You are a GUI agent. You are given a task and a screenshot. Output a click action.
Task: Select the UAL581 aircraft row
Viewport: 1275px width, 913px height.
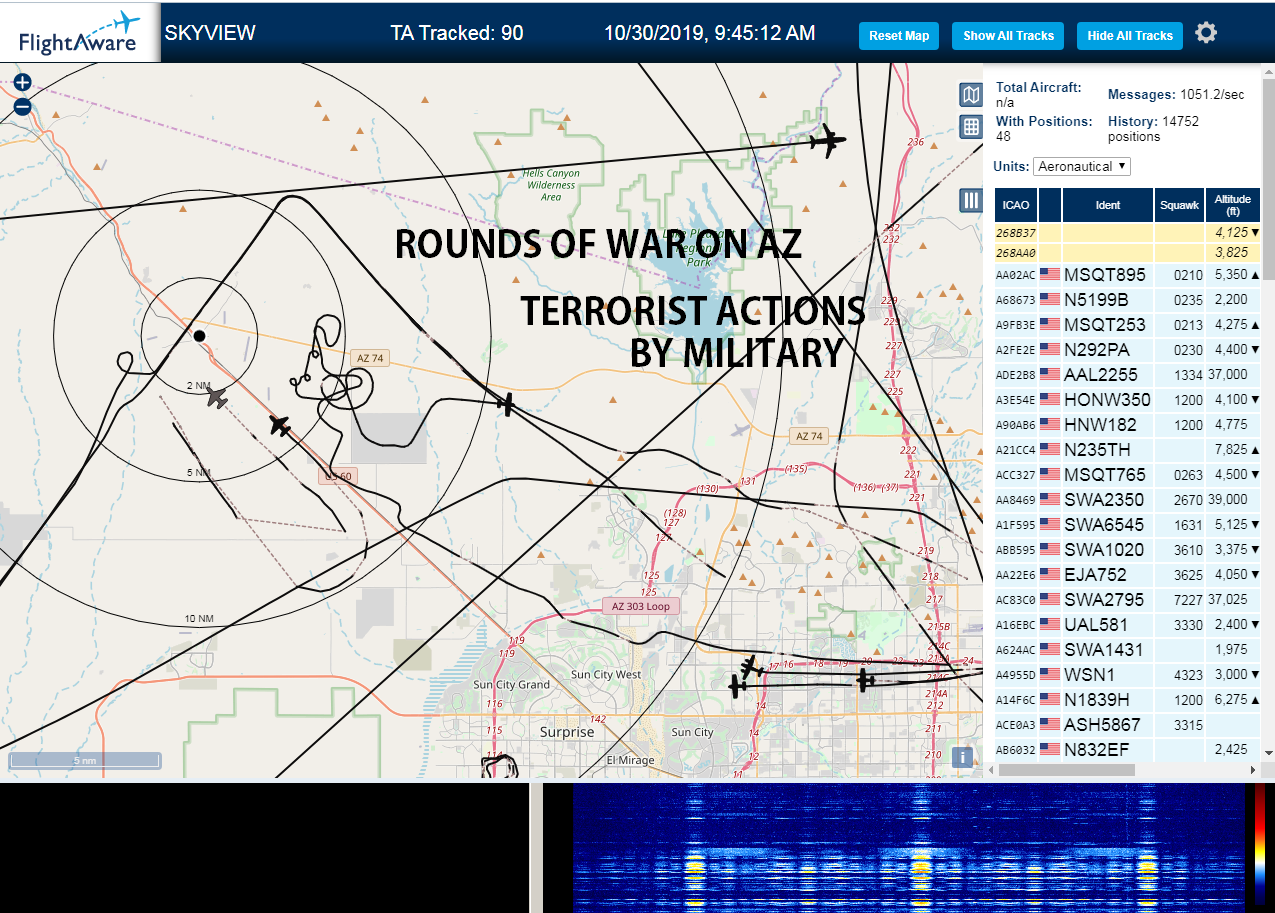pos(1128,625)
